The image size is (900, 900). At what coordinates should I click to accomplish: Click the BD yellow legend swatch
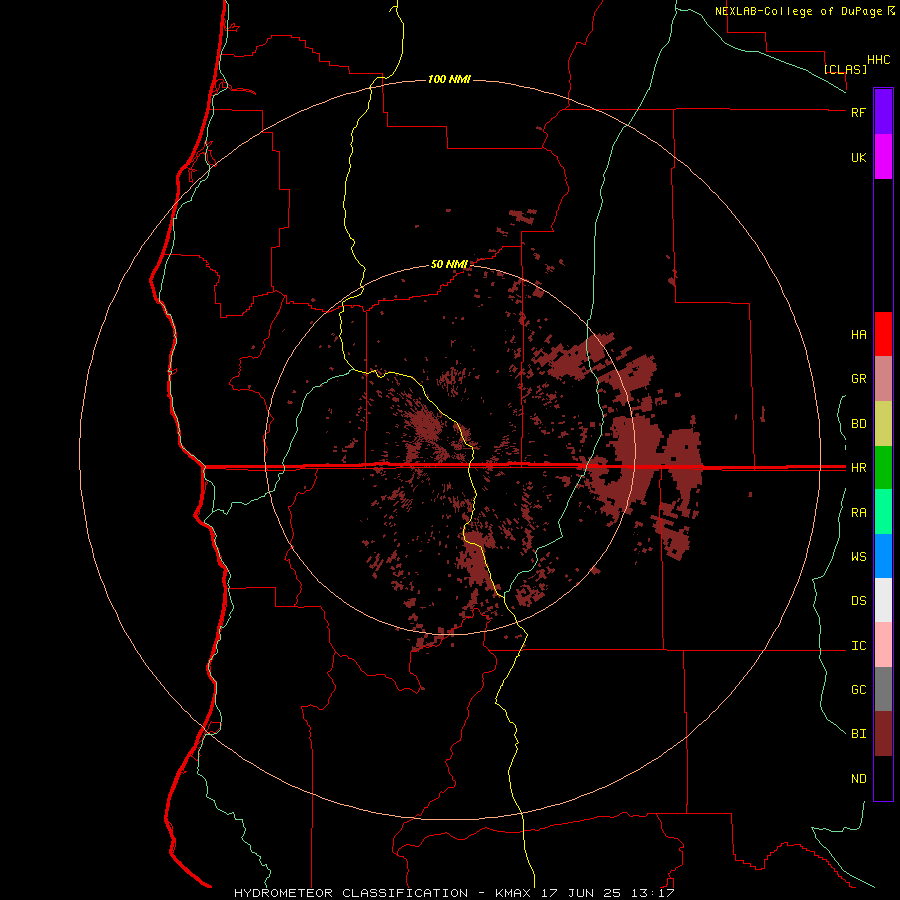883,424
